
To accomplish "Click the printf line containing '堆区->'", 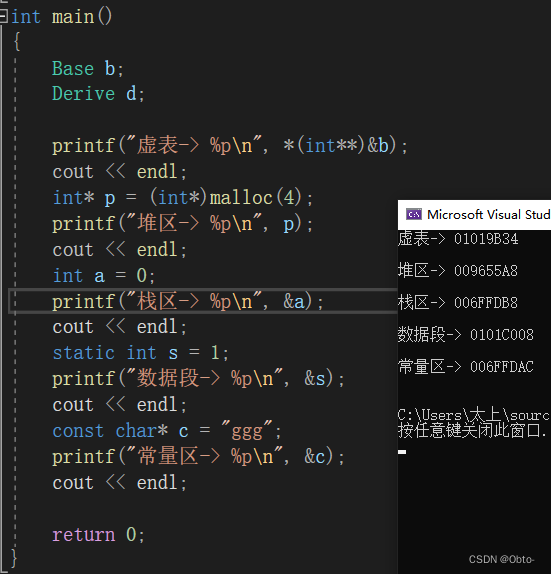I will pos(183,223).
